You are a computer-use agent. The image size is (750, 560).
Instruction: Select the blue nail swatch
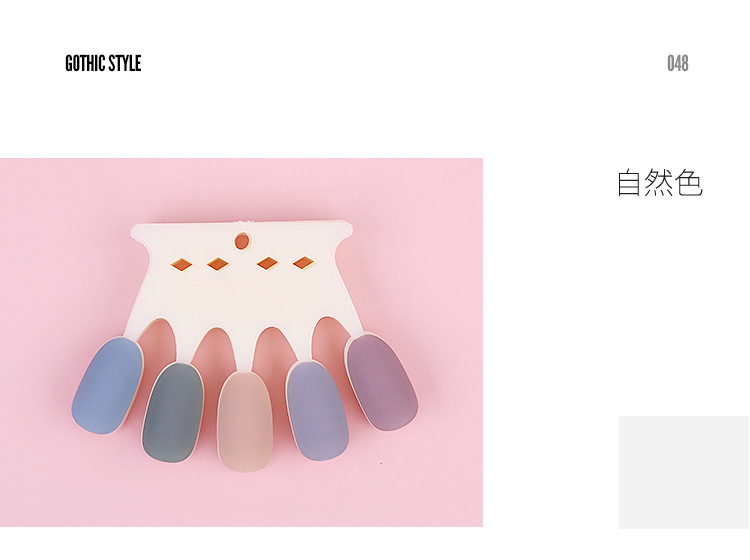(108, 385)
